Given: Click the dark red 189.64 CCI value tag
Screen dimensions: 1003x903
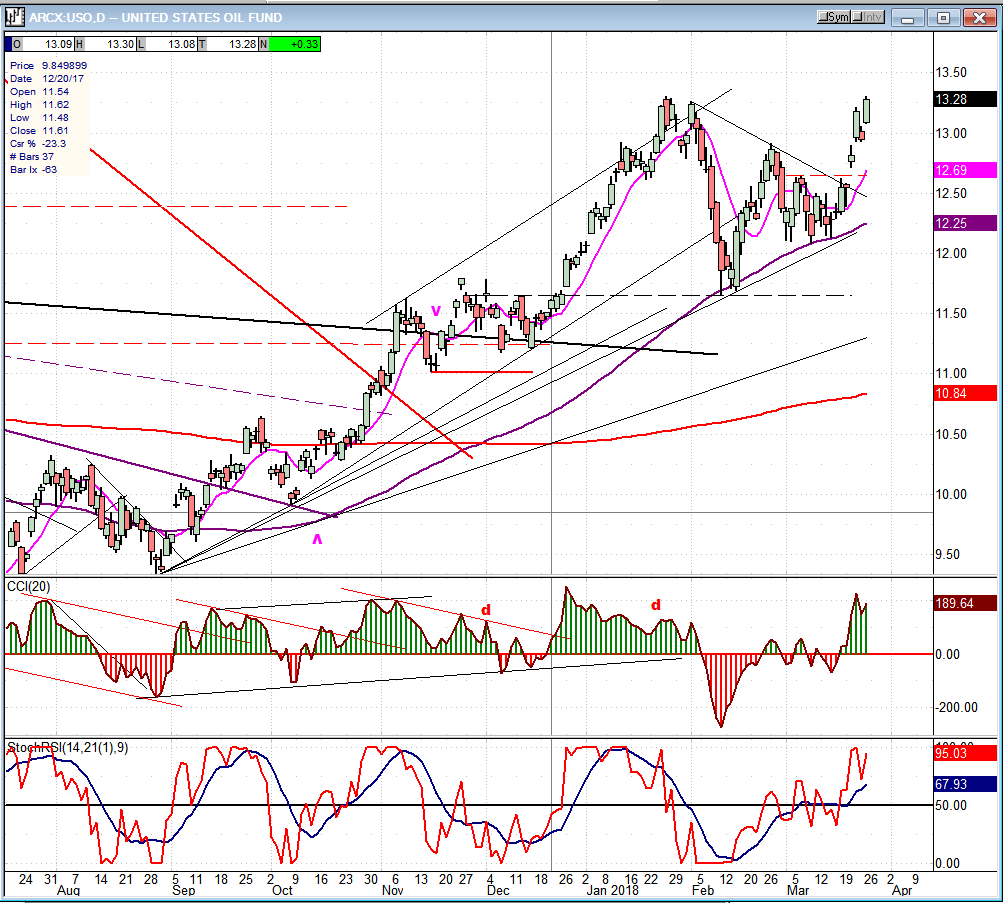Looking at the screenshot, I should [964, 603].
